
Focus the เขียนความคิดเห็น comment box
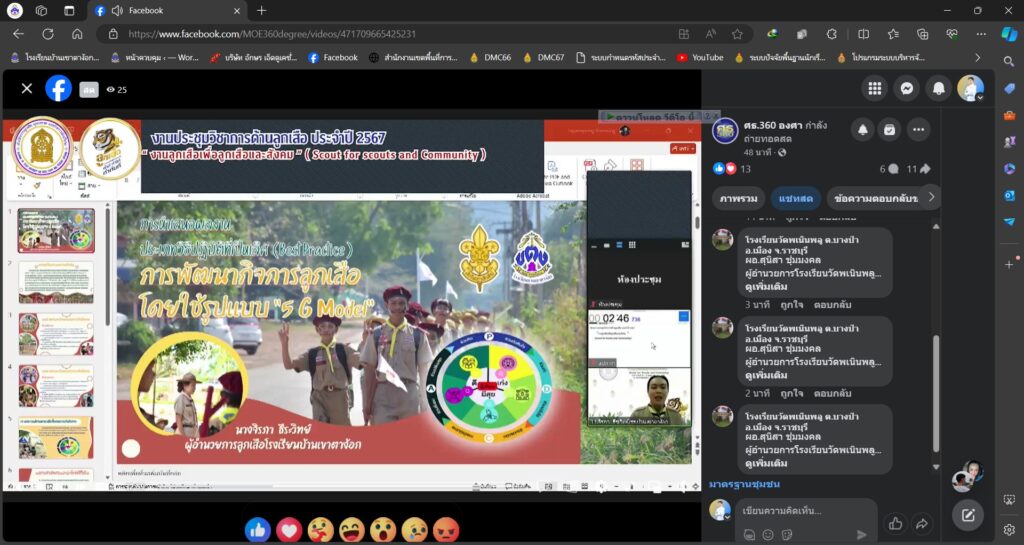click(x=806, y=510)
